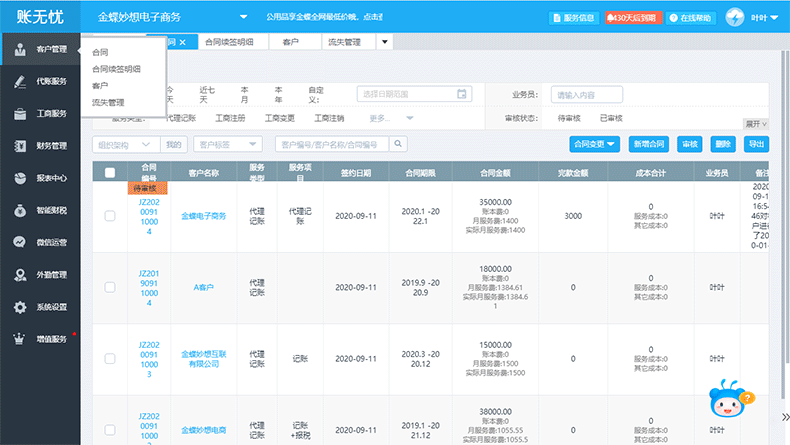Toggle the select-all header checkbox
This screenshot has width=790, height=445.
pyautogui.click(x=110, y=173)
